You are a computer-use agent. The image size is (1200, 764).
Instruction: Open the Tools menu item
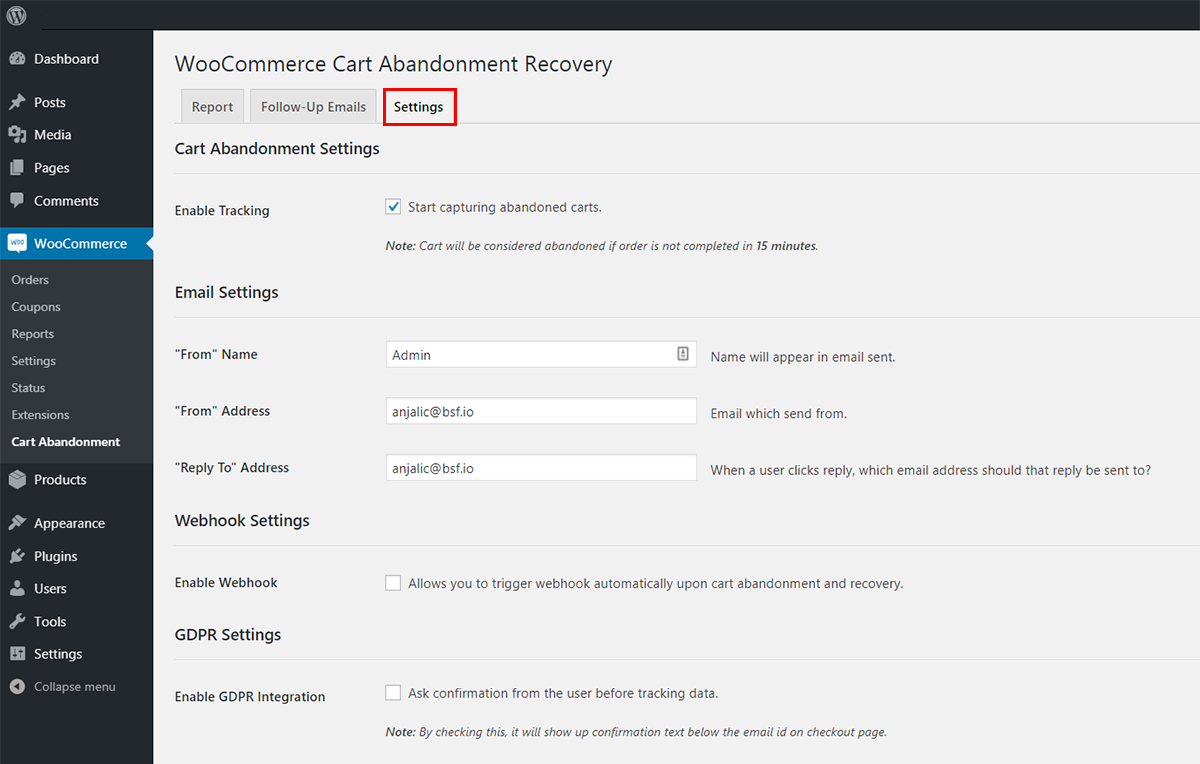76,622
